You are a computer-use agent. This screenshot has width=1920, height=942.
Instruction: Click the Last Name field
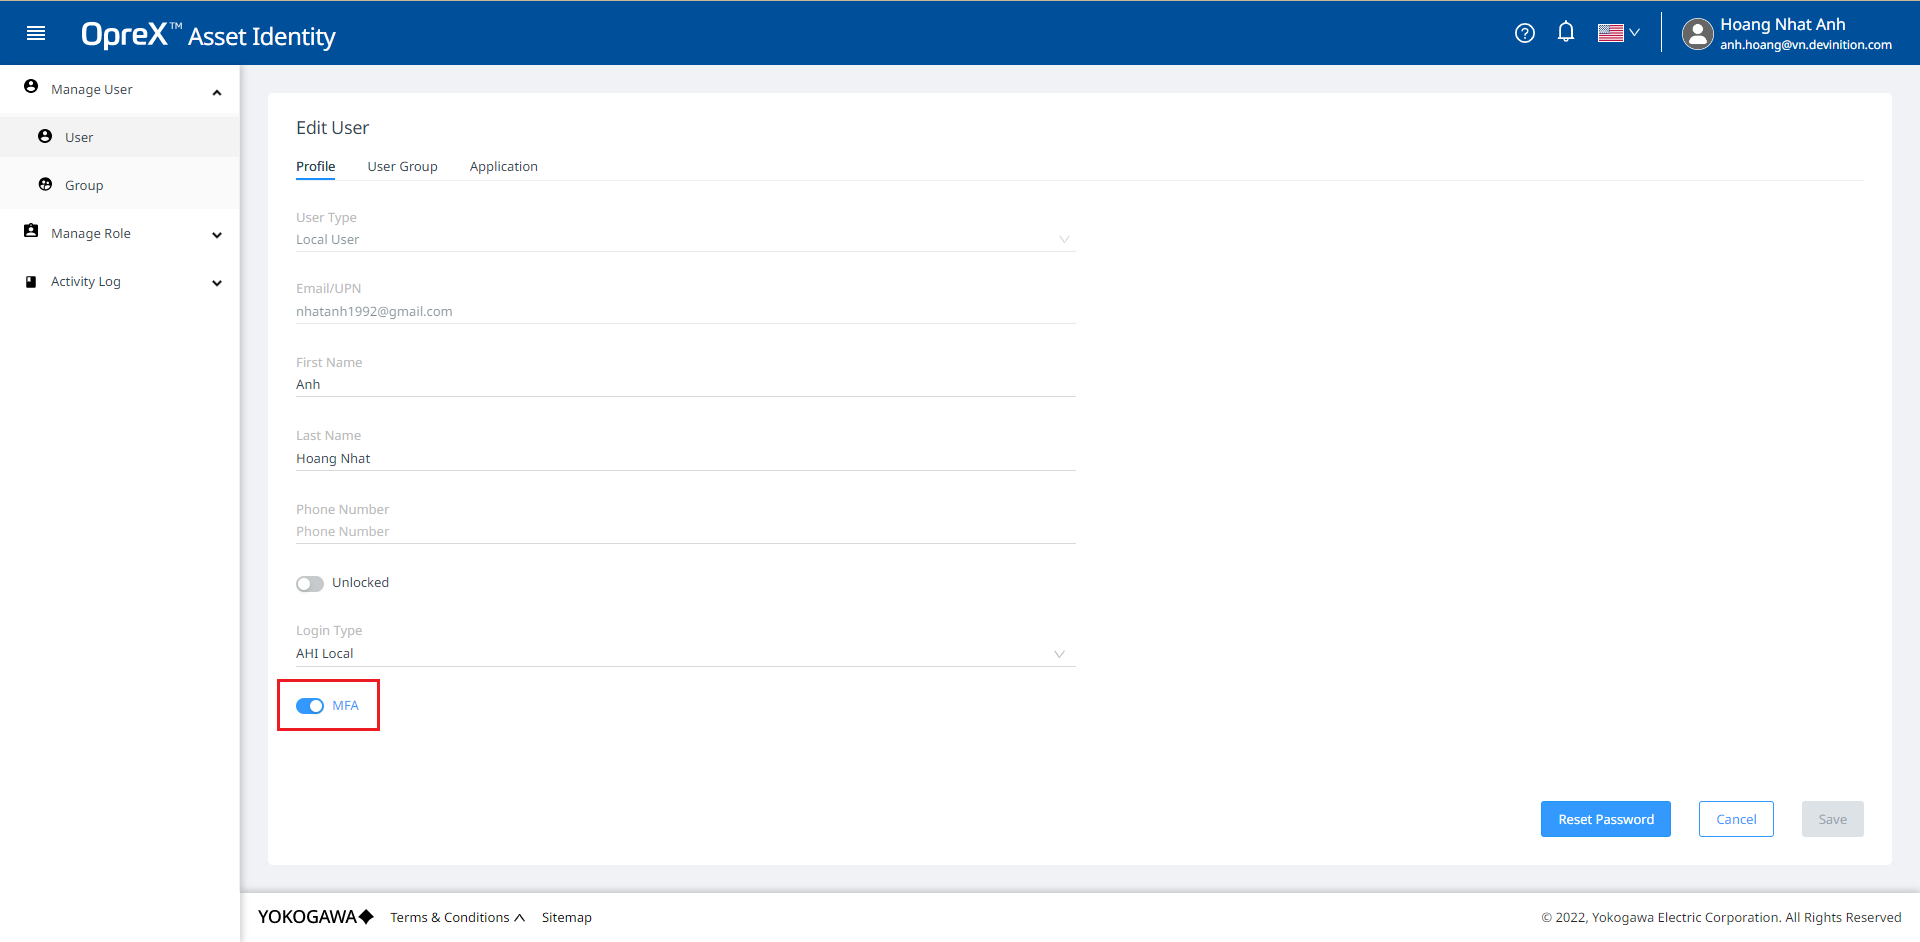point(685,459)
